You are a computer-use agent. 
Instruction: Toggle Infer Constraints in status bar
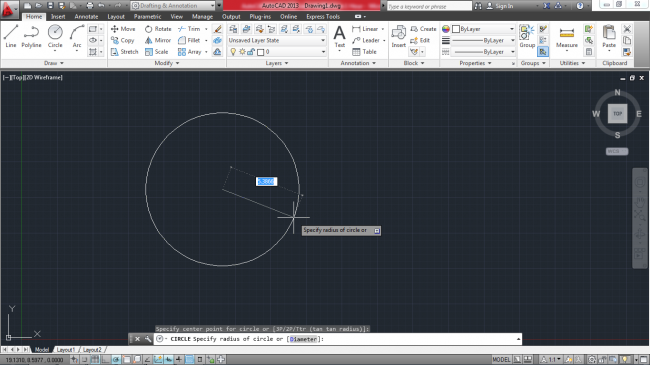[74, 360]
